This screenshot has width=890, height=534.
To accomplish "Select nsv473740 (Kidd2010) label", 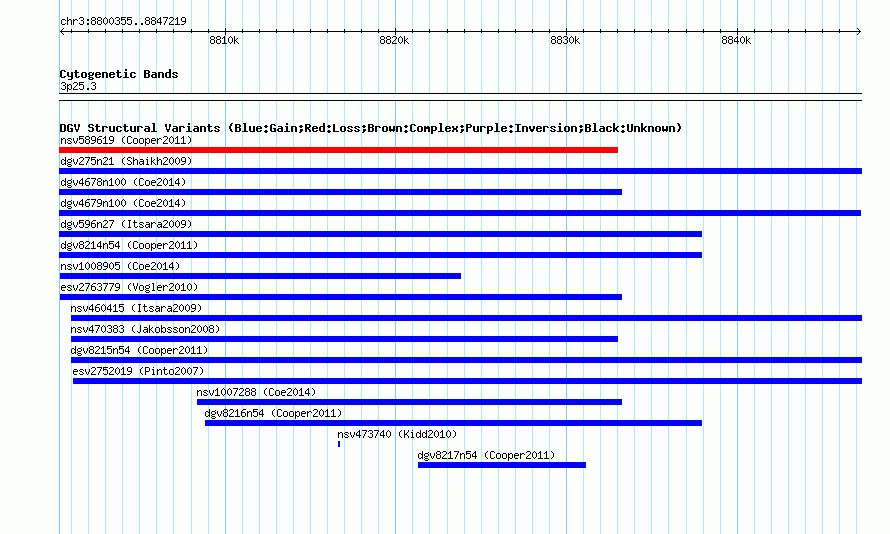I will click(x=397, y=434).
